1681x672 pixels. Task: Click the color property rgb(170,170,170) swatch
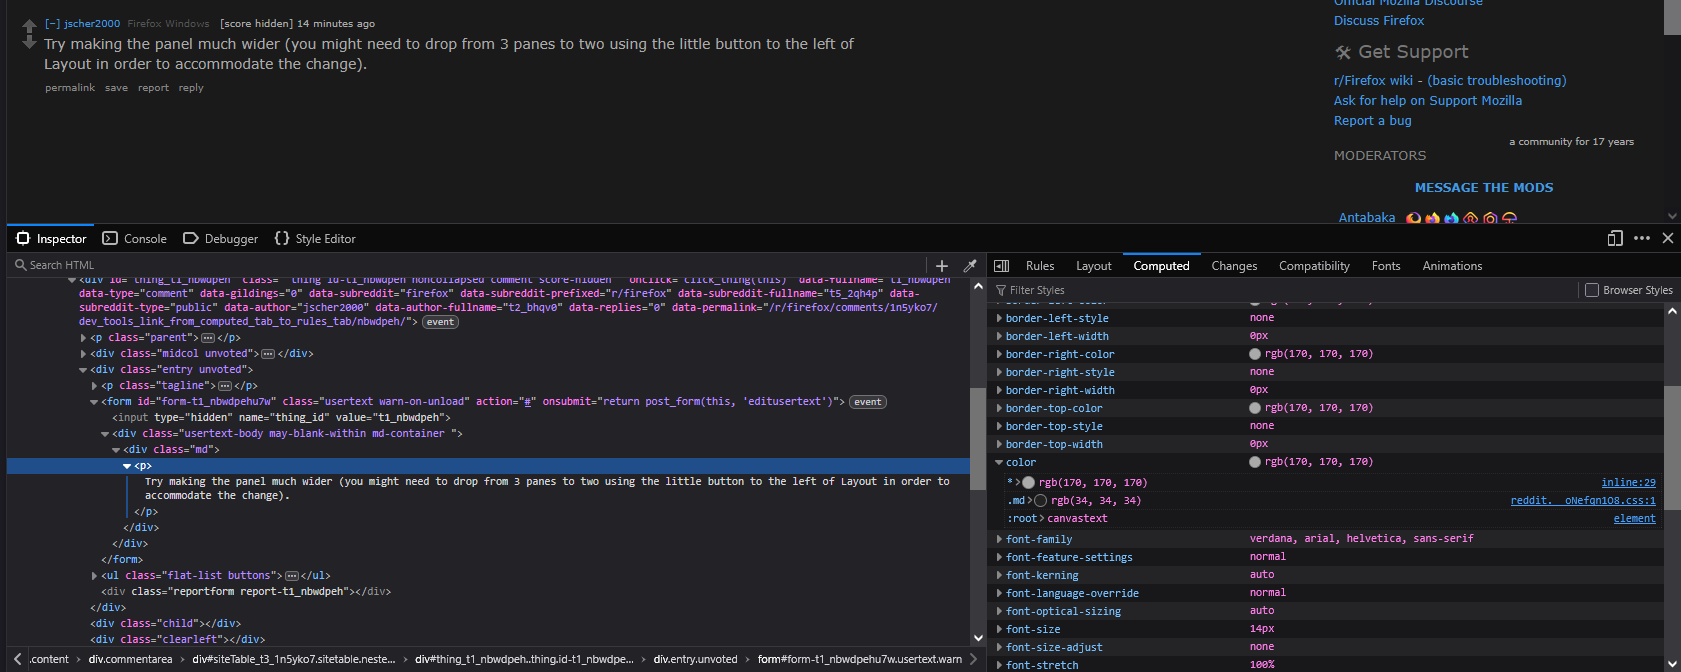tap(1255, 462)
